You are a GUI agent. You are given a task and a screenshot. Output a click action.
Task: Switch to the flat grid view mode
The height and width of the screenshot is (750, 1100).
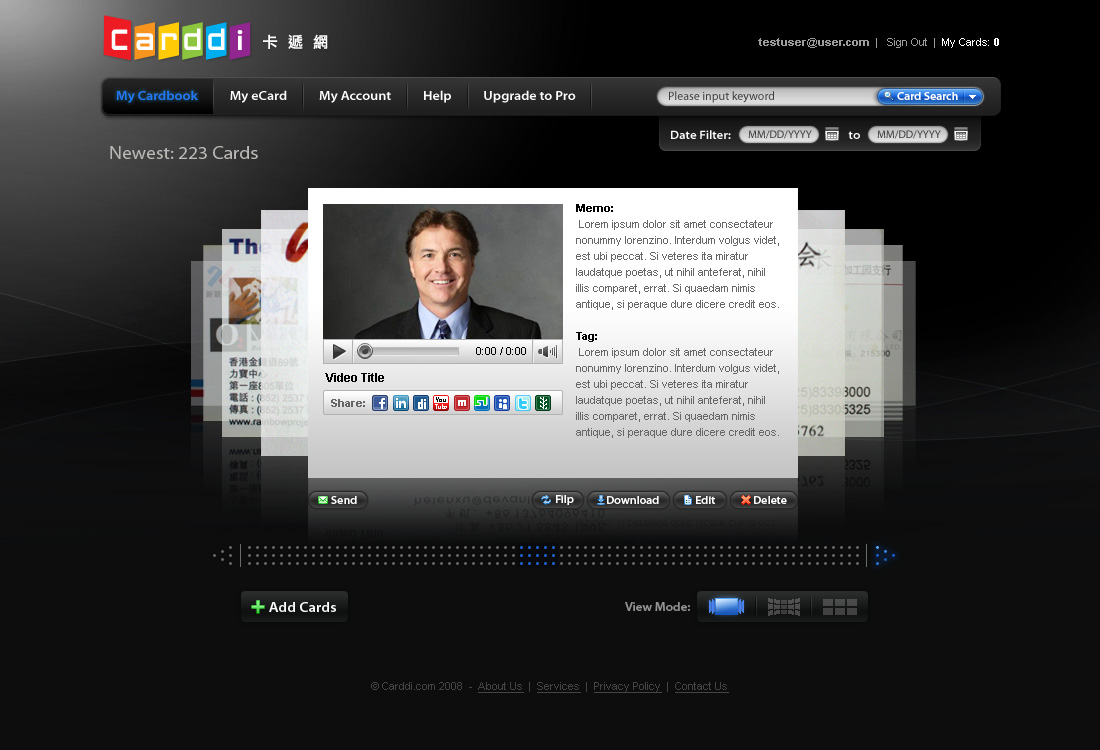pyautogui.click(x=840, y=607)
